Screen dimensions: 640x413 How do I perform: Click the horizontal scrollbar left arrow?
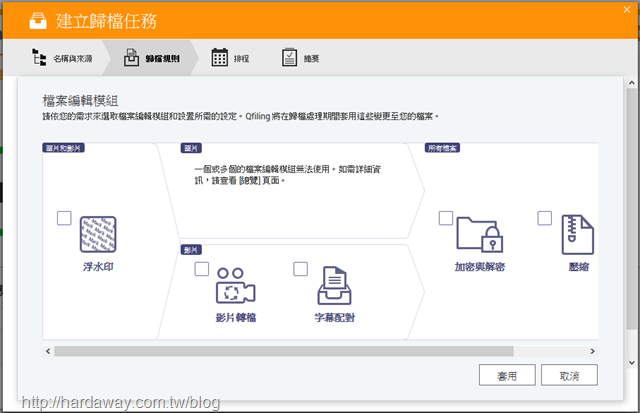[48, 351]
